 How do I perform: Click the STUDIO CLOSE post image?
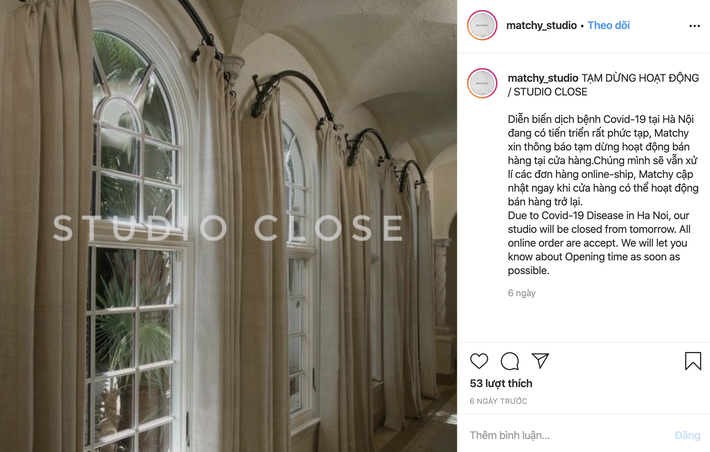pos(228,226)
